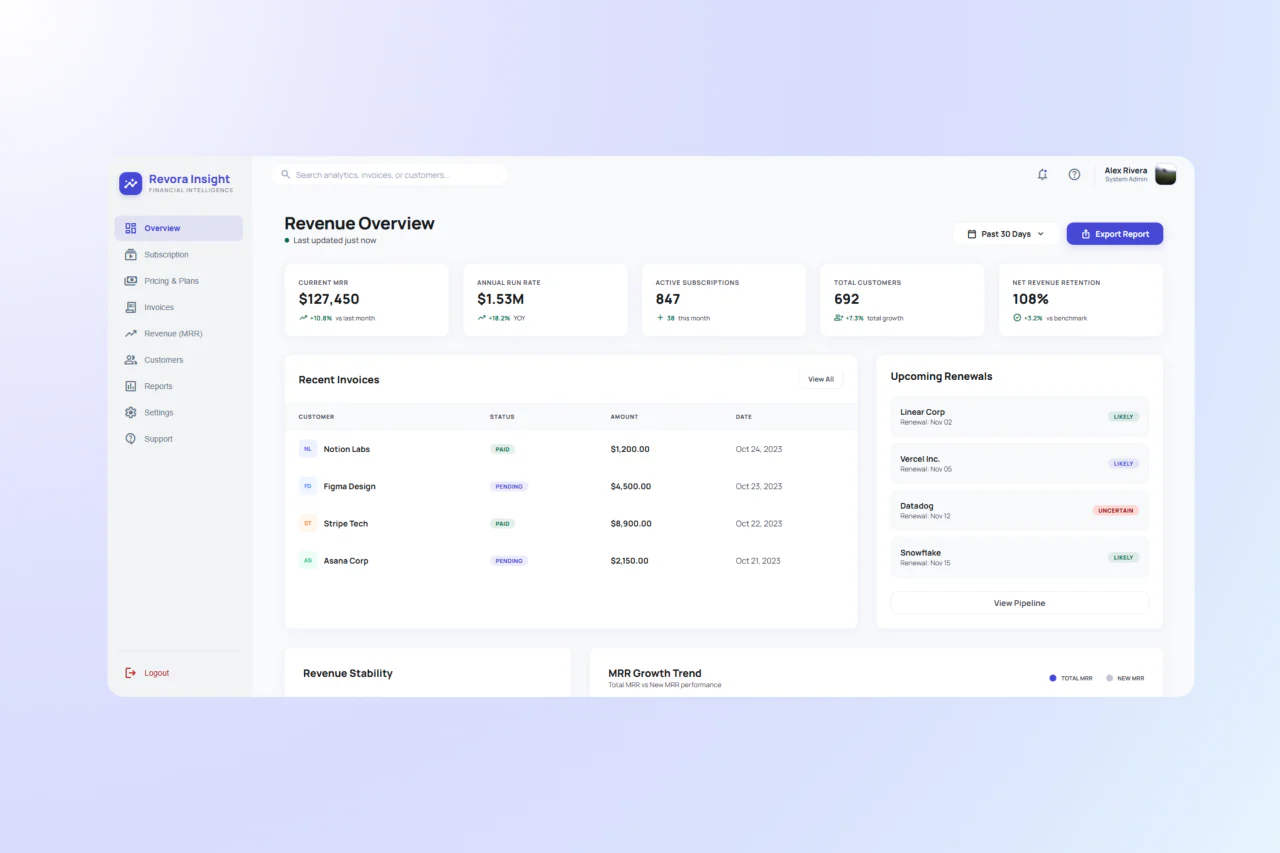Click Figma Design customer name
This screenshot has height=853, width=1280.
pos(350,486)
